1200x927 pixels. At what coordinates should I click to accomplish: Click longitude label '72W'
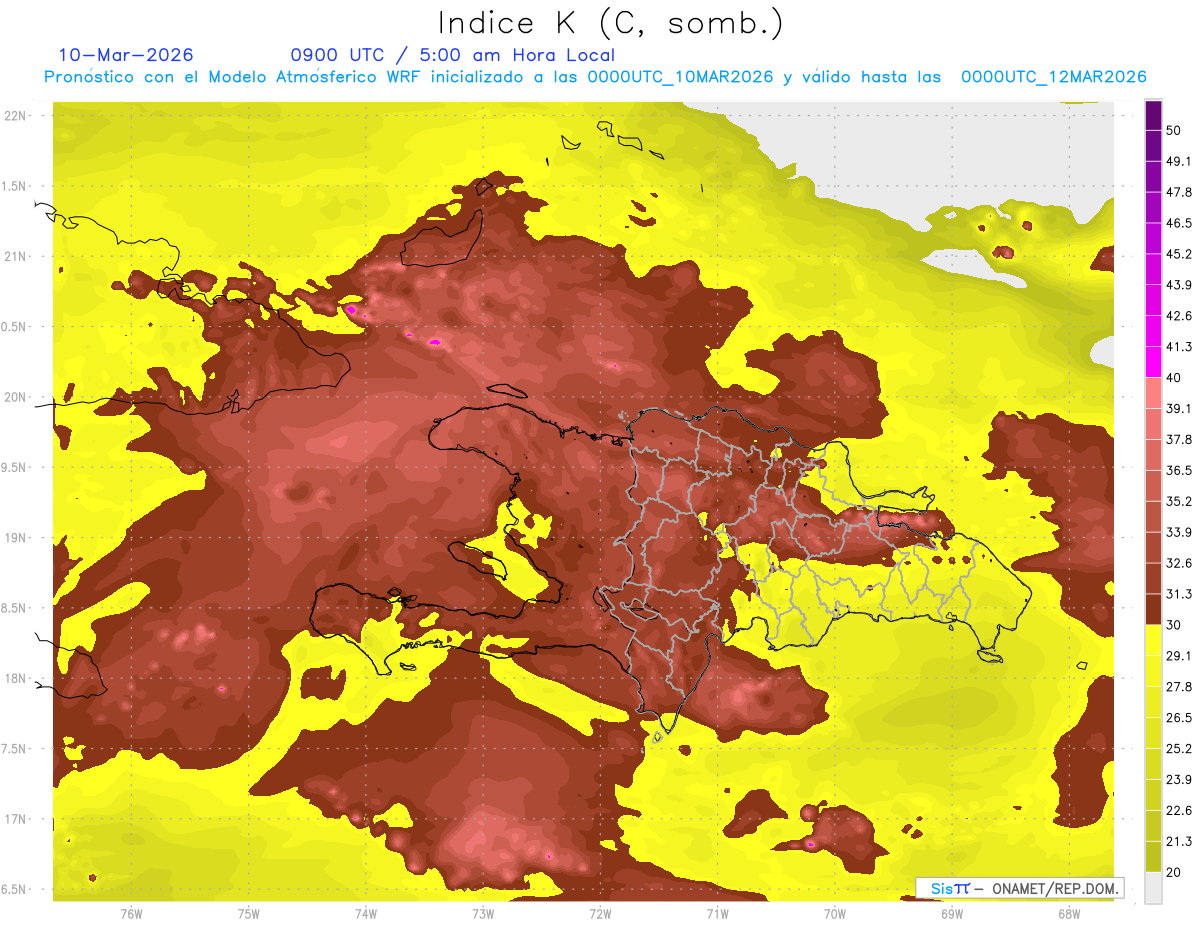600,914
